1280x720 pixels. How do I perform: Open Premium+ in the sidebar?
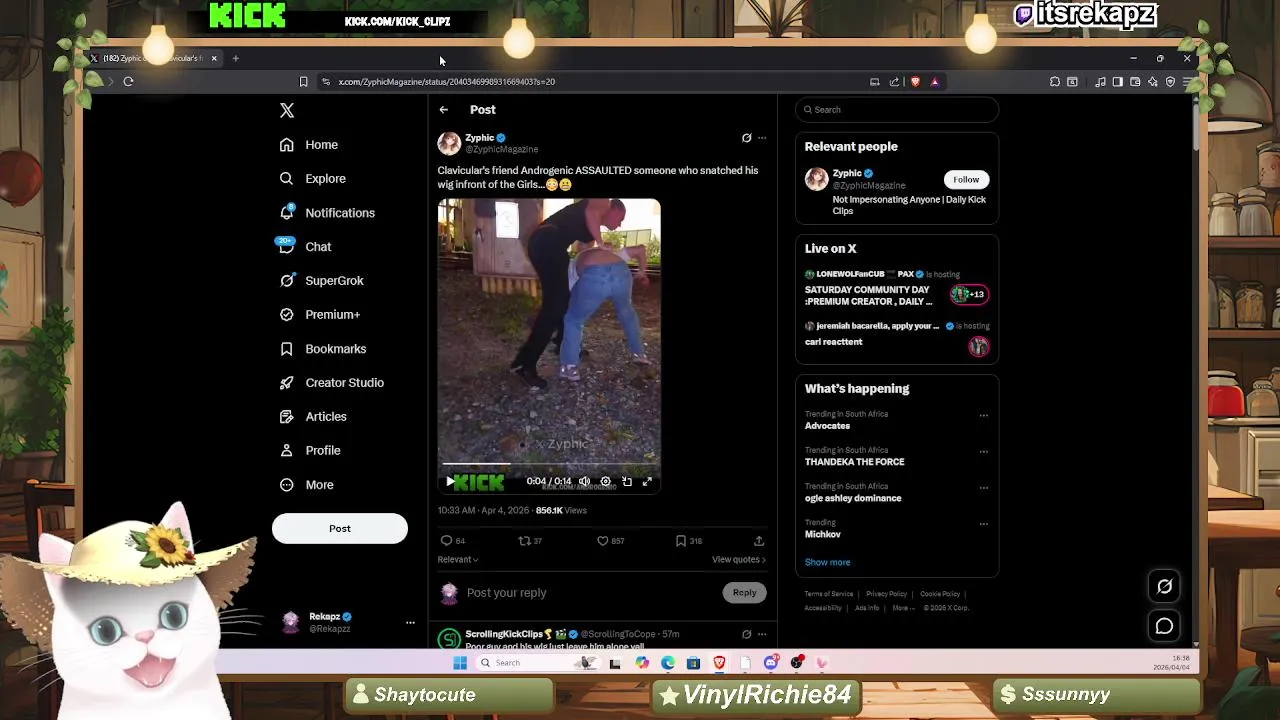[x=320, y=315]
